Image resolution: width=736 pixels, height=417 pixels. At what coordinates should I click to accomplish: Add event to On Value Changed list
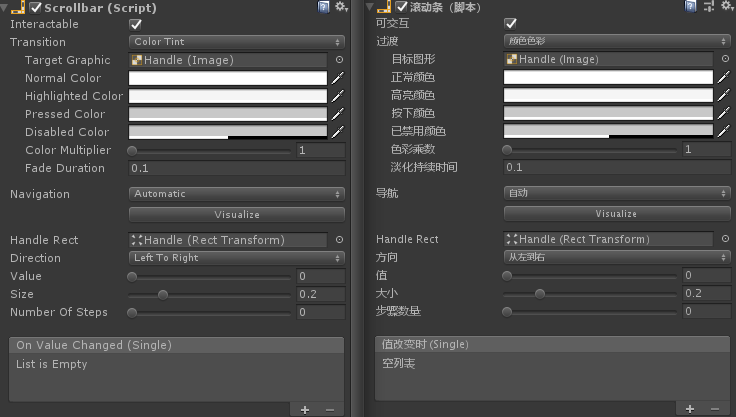tap(305, 410)
